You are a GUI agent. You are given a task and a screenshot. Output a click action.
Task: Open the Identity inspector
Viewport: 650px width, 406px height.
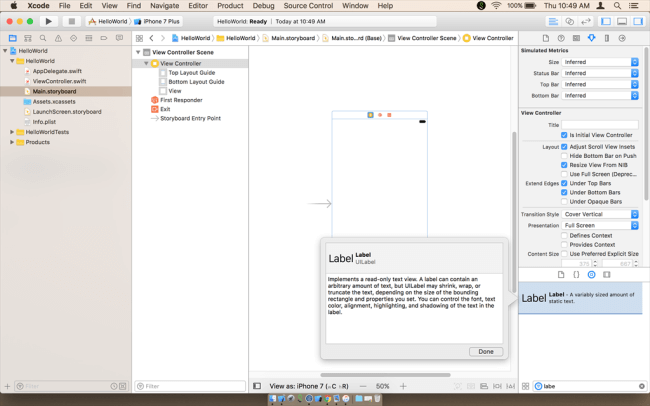pyautogui.click(x=576, y=38)
